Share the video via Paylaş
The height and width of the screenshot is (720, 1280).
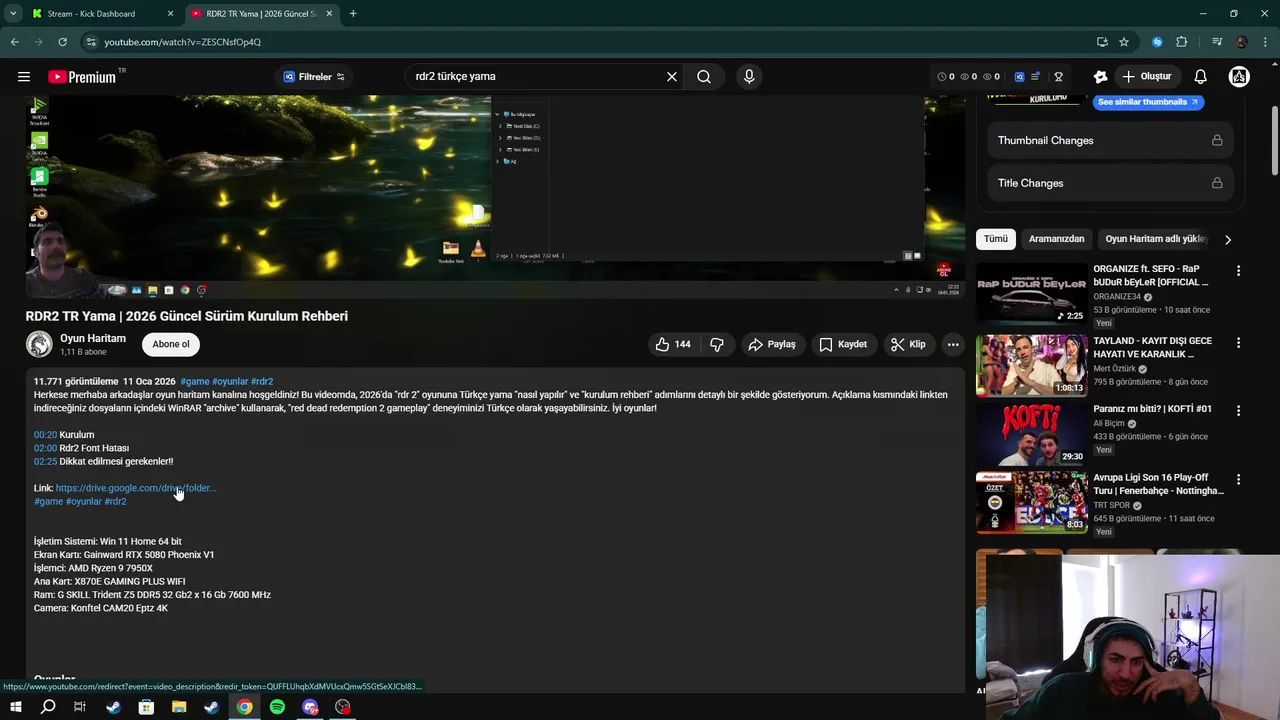(x=771, y=344)
